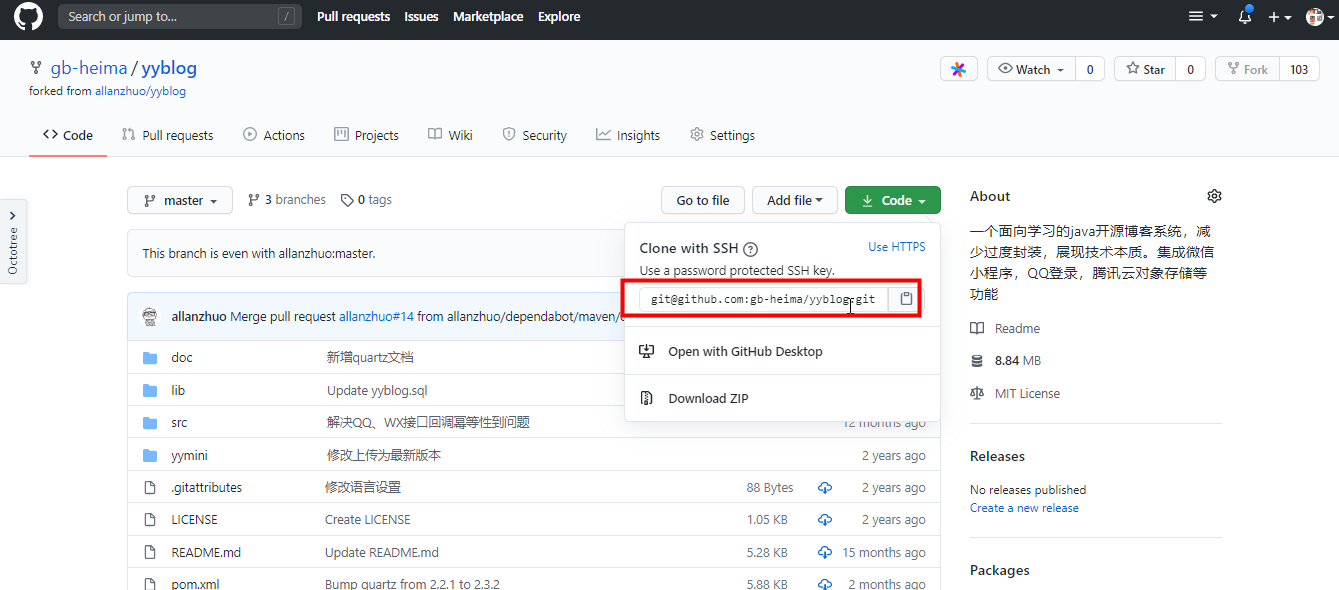
Task: Open the Insights tab
Action: point(628,135)
